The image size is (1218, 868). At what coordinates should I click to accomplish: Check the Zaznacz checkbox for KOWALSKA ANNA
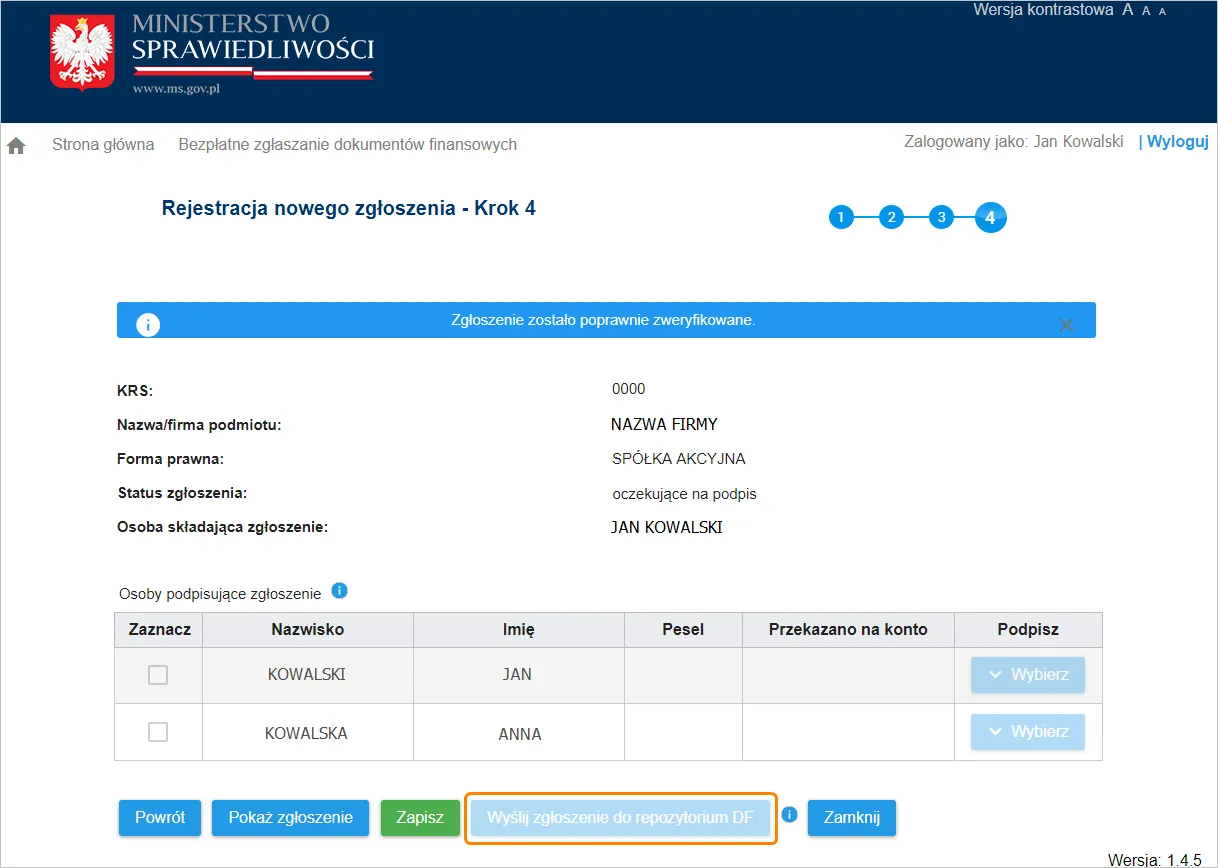click(157, 731)
